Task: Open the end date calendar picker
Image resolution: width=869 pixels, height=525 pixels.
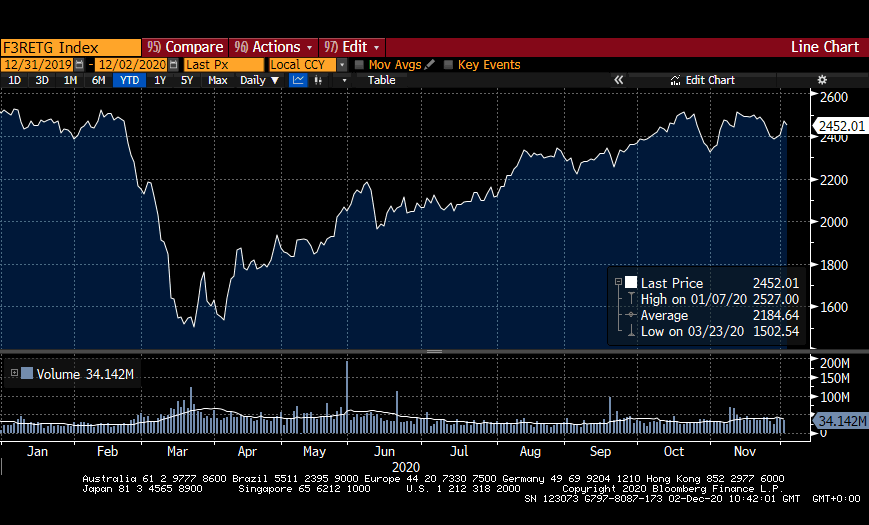Action: click(173, 65)
